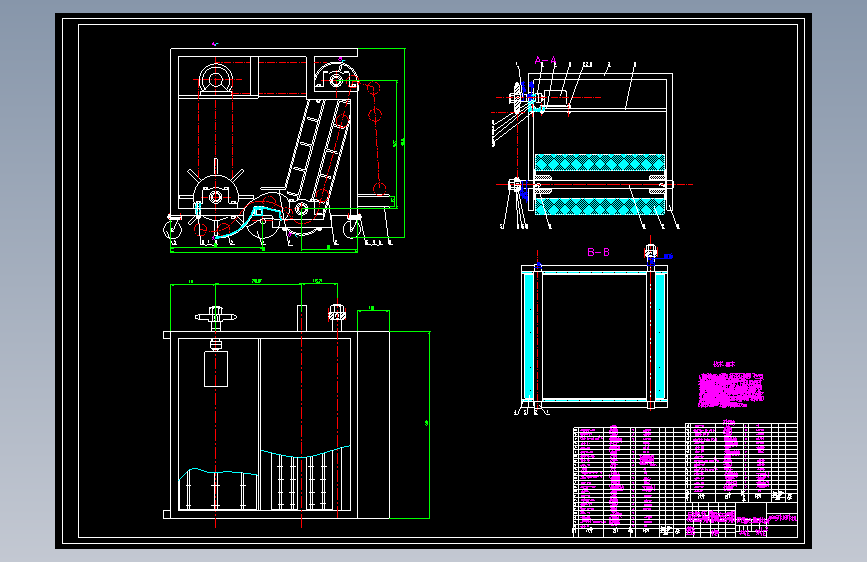This screenshot has height=562, width=867.
Task: Select the upper cyan hatched band in A-A view
Action: pos(600,162)
